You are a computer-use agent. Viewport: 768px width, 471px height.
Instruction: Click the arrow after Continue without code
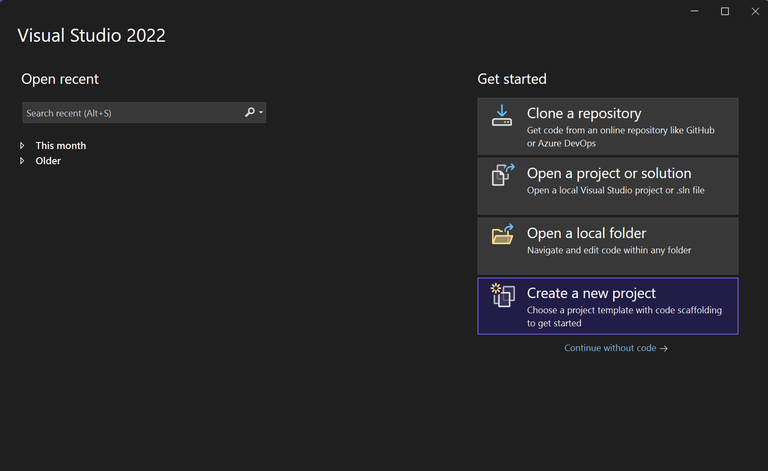point(664,348)
